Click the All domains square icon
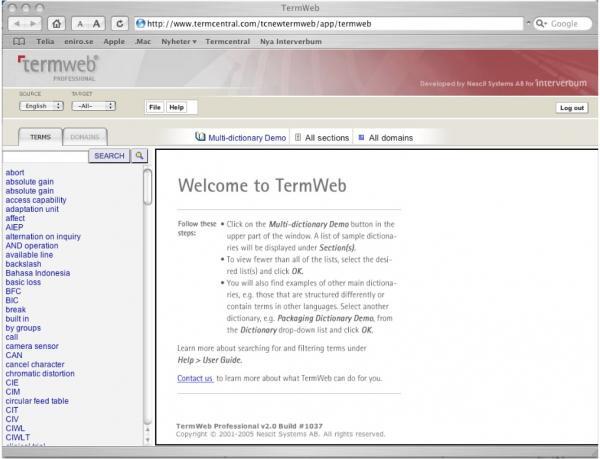This screenshot has width=600, height=459. point(361,137)
